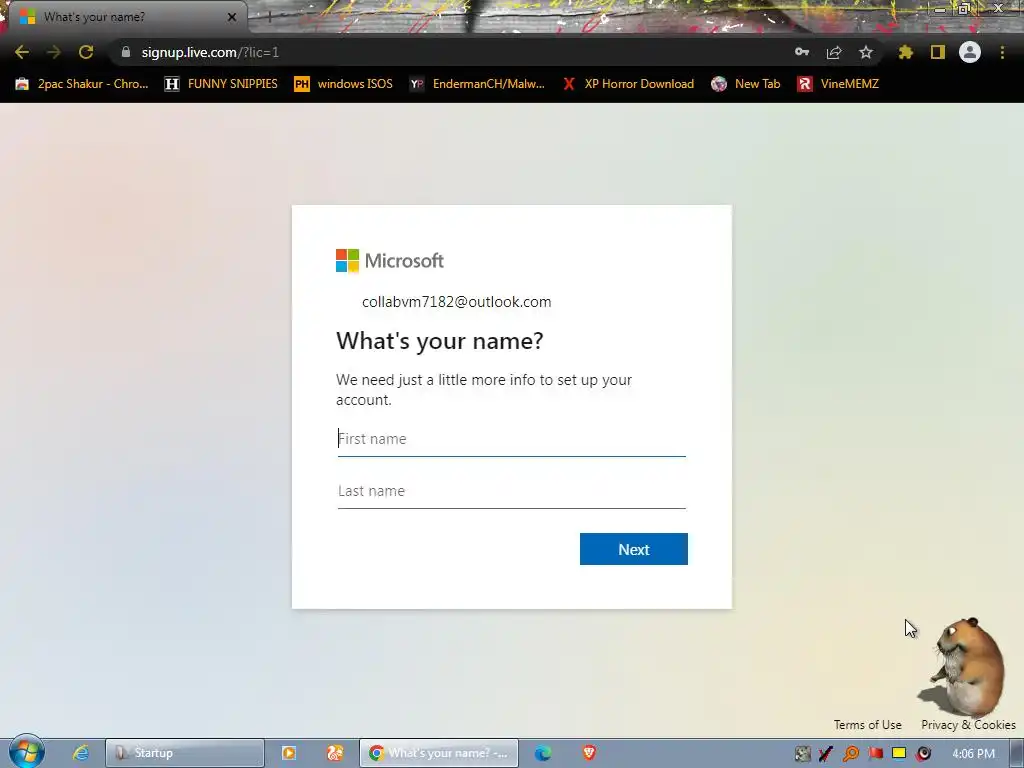Open the Chrome profile avatar
Screen dimensions: 1024x768
point(970,52)
